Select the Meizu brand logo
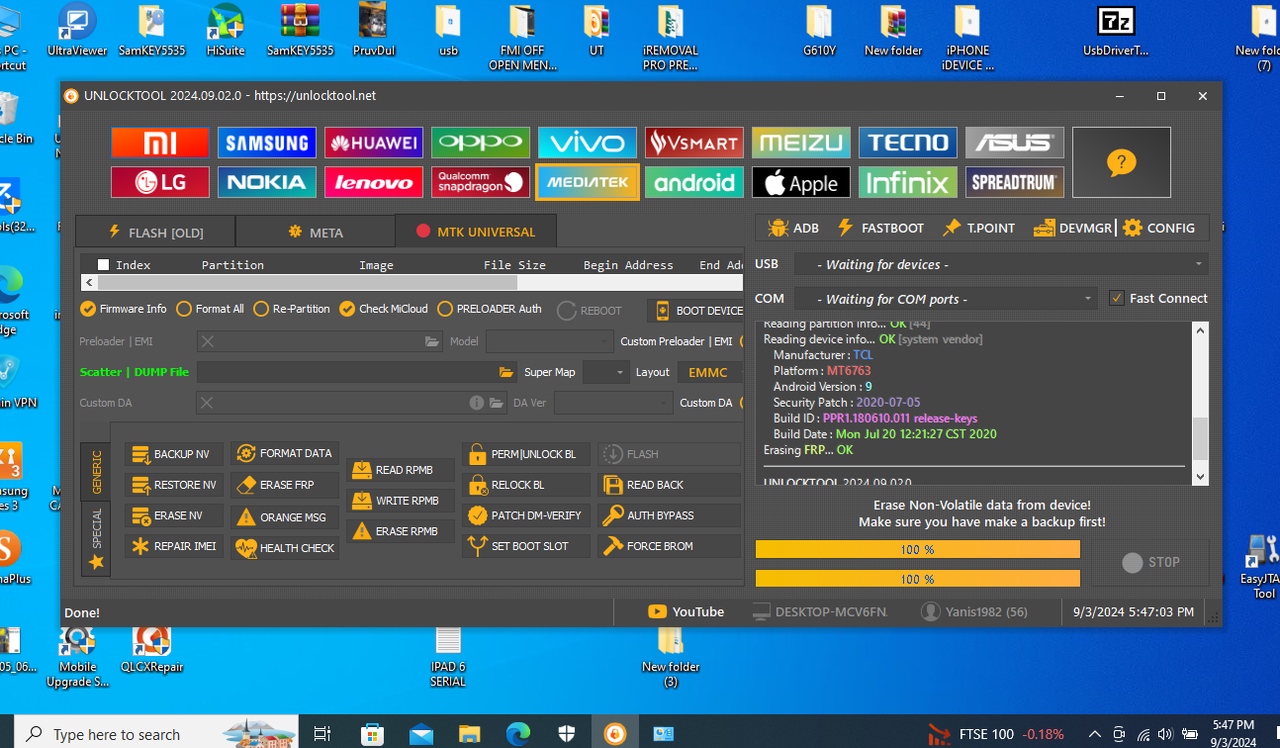Screen dimensions: 1280x748 pos(801,142)
